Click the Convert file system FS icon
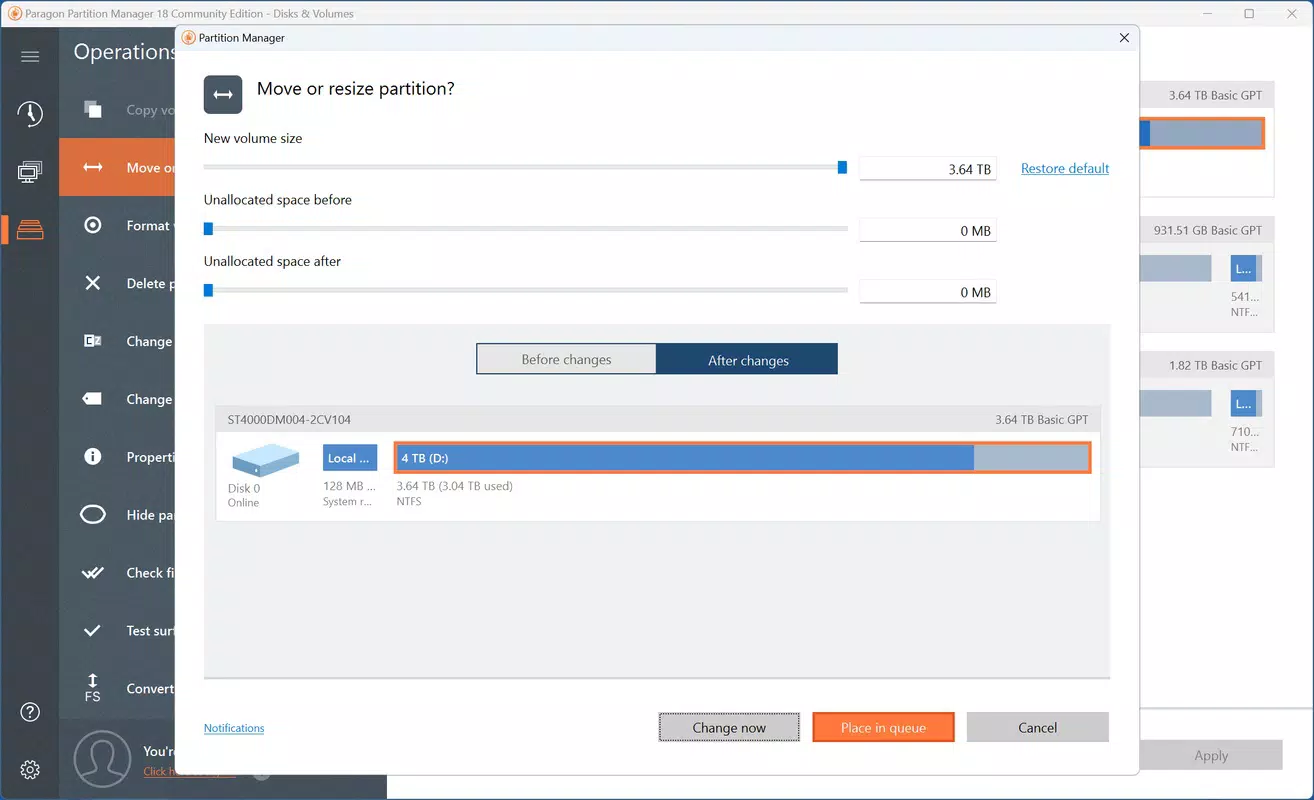Image resolution: width=1314 pixels, height=800 pixels. pyautogui.click(x=93, y=688)
